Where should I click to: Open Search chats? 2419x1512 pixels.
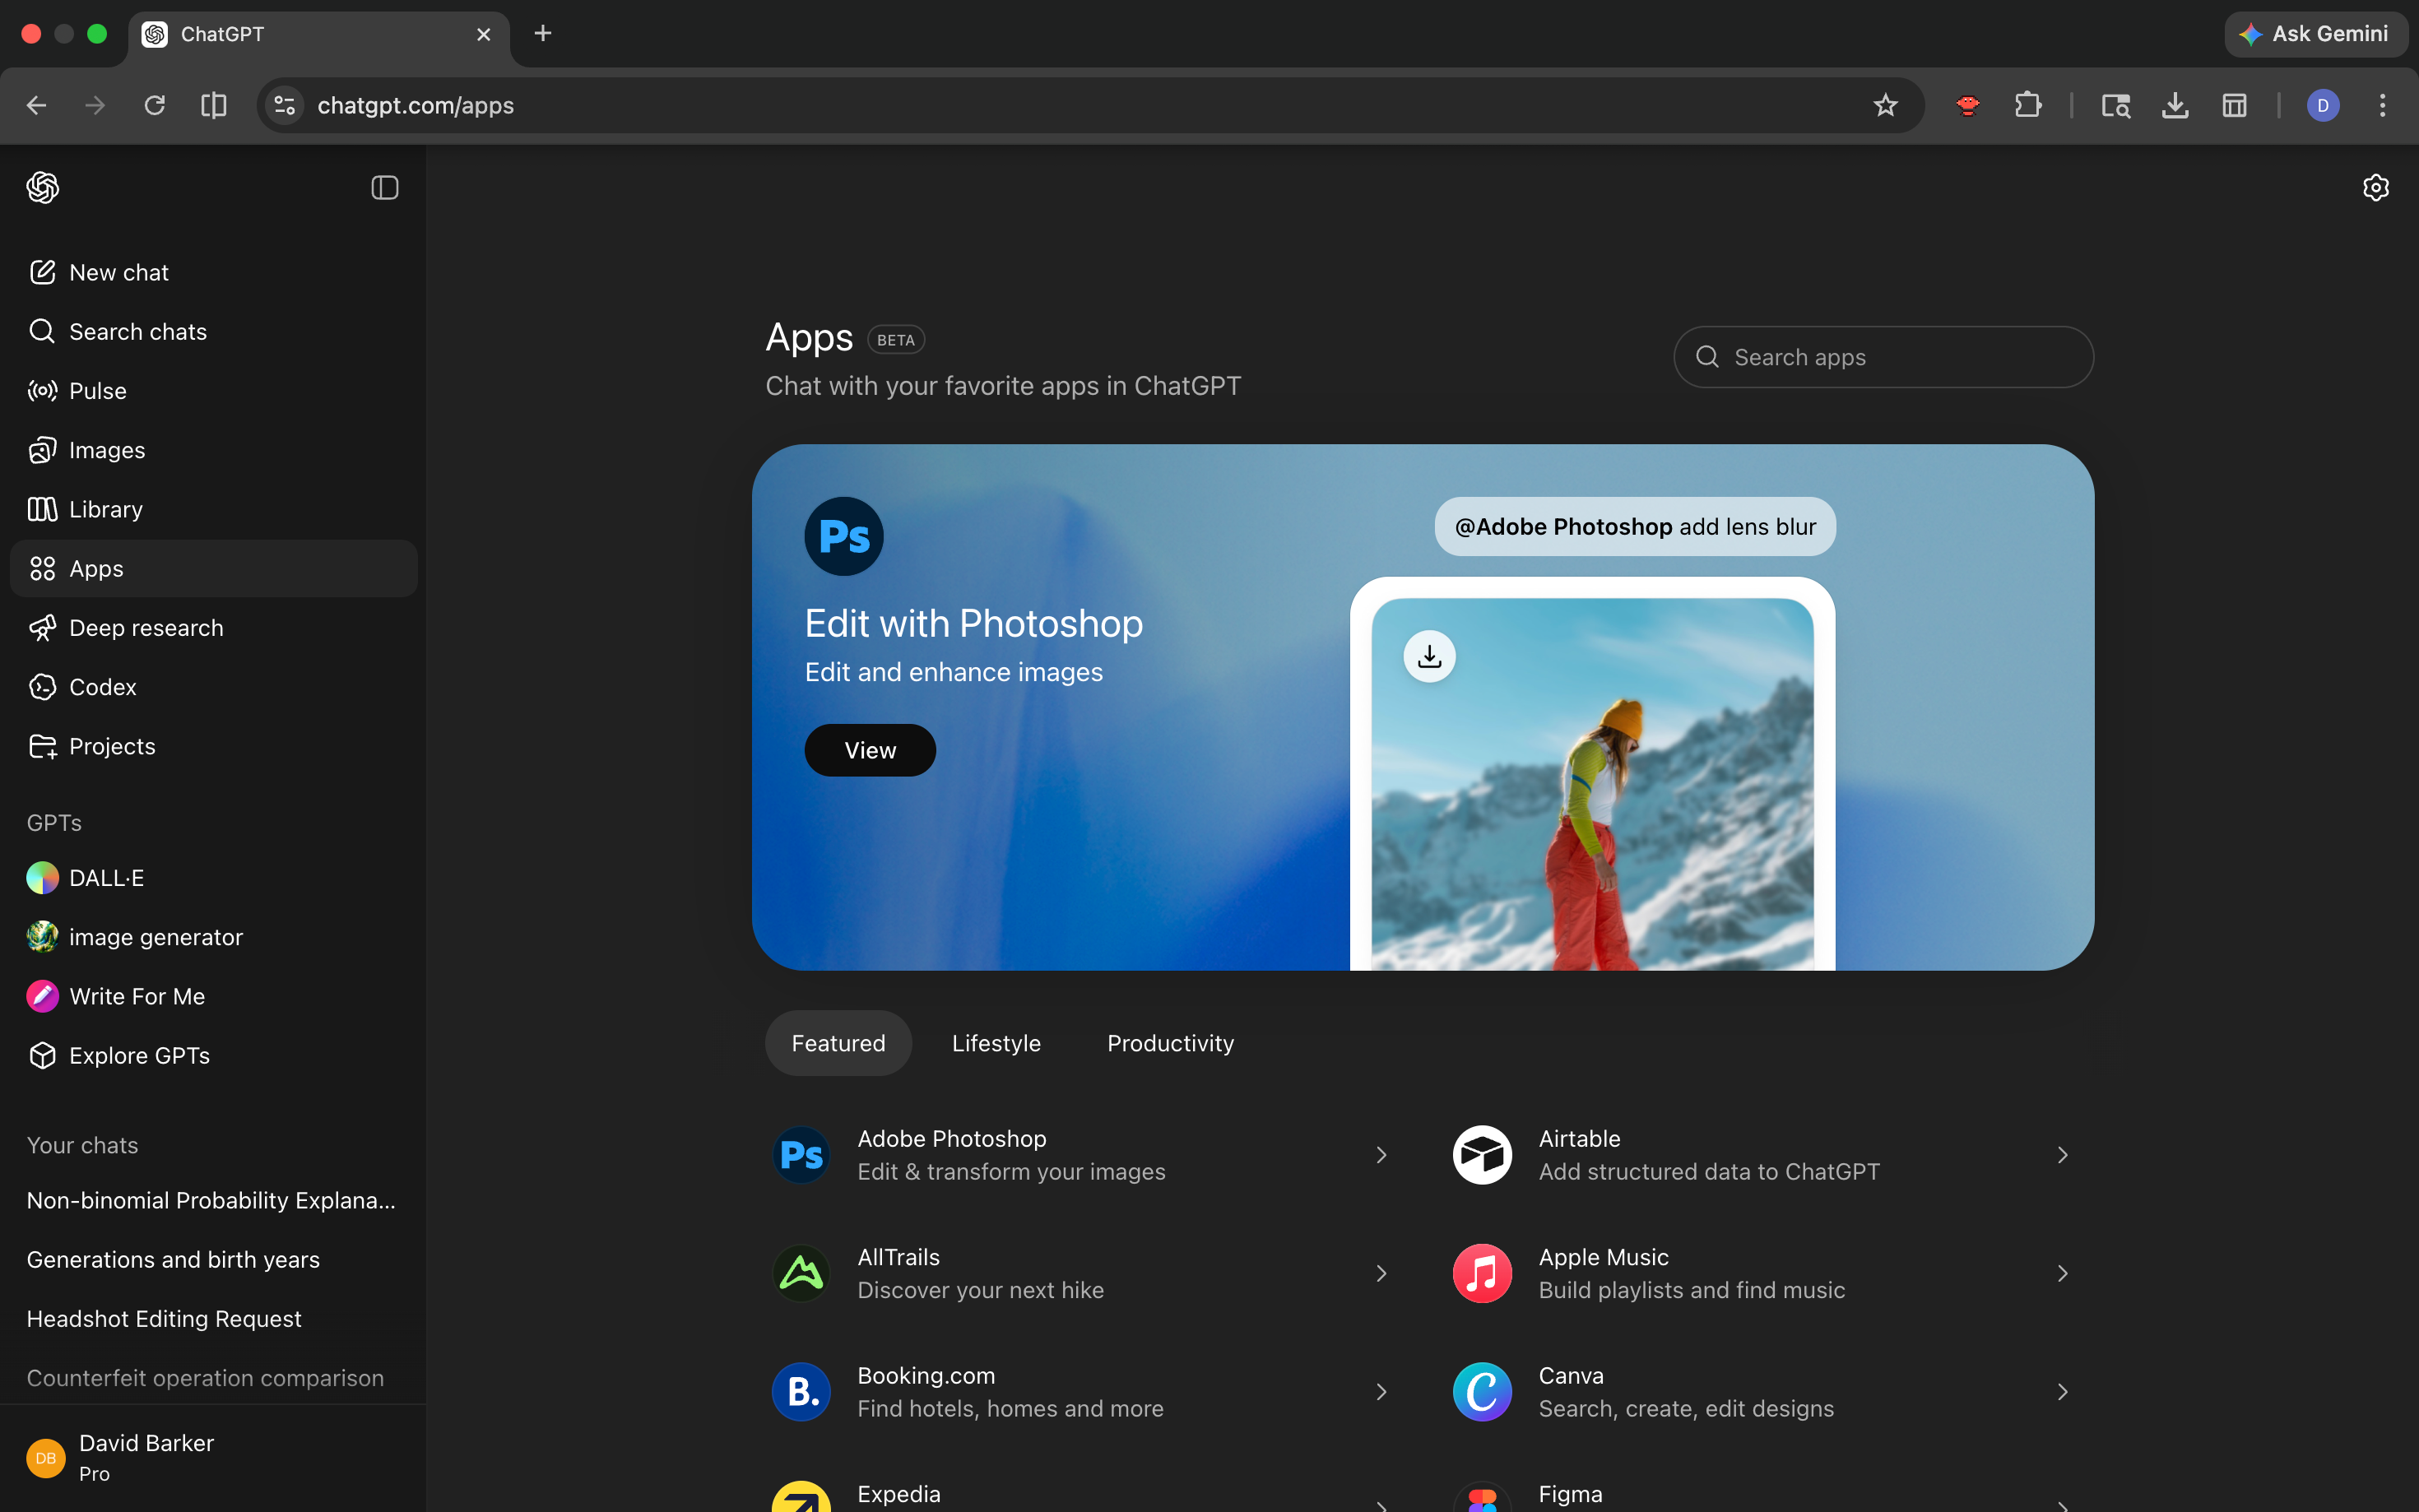point(213,331)
